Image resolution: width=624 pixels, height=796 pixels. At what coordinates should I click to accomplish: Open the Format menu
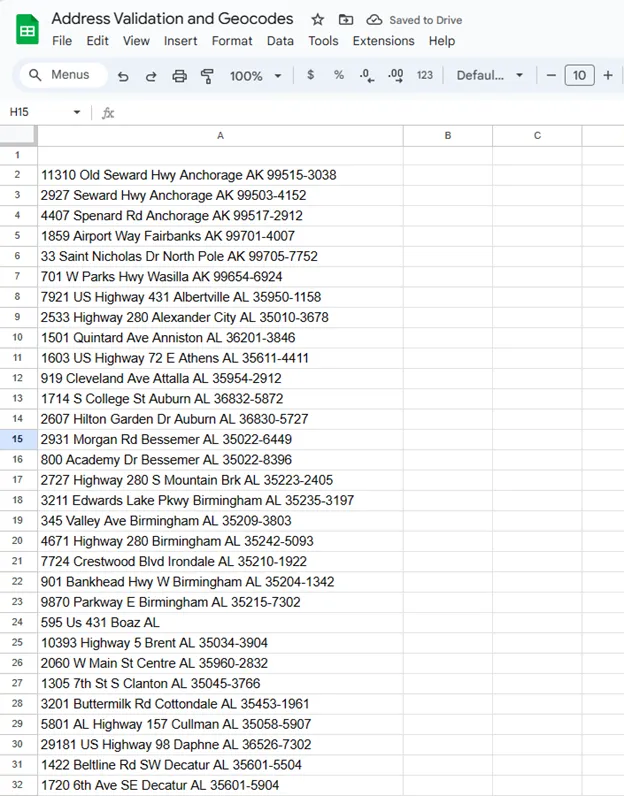click(x=232, y=41)
